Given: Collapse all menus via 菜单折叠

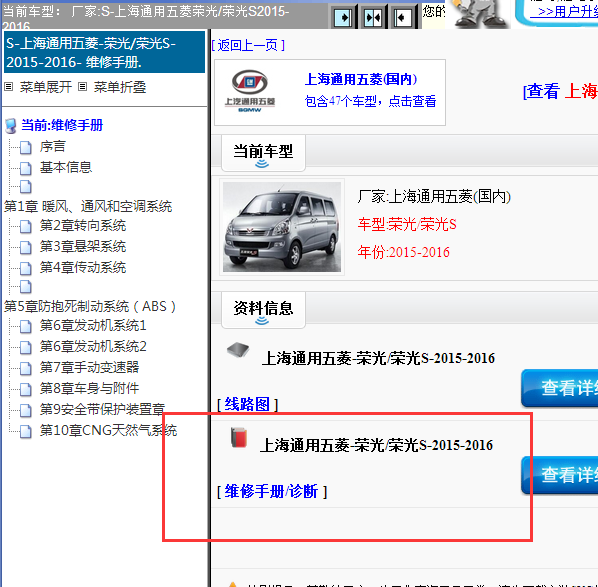Looking at the screenshot, I should click(x=120, y=87).
